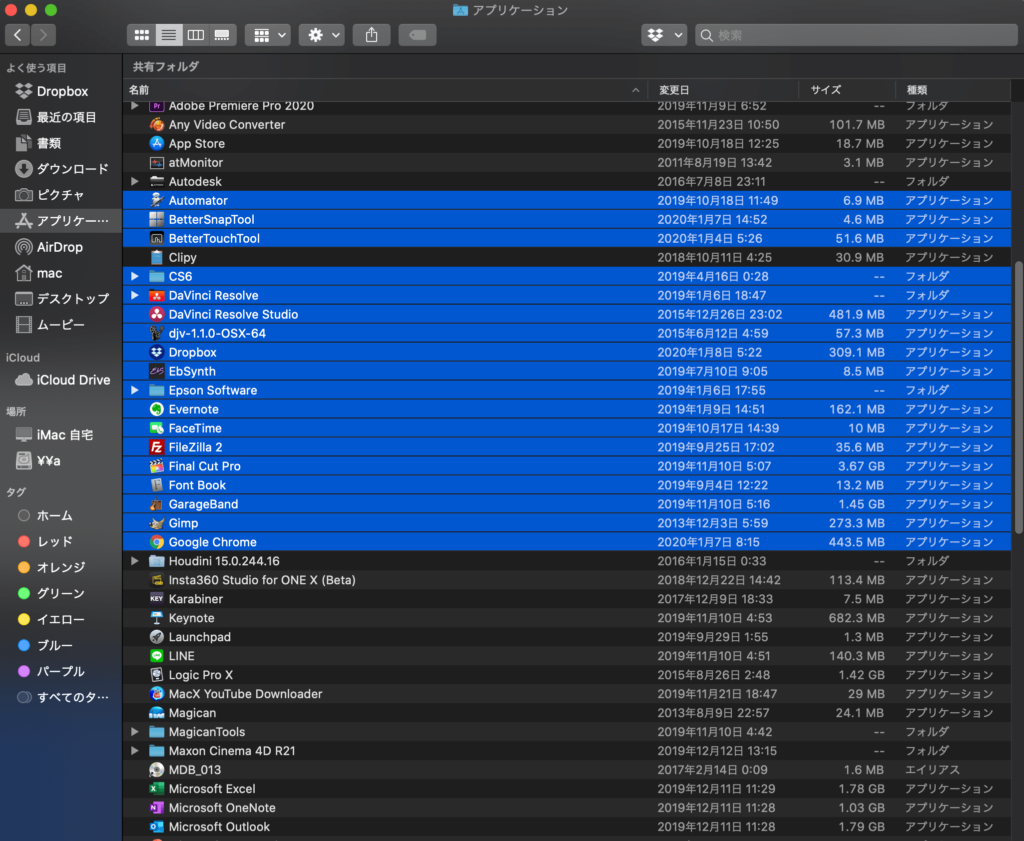Screen dimensions: 1024x841
Task: Select the FileZilla 2 app icon
Action: coord(157,447)
